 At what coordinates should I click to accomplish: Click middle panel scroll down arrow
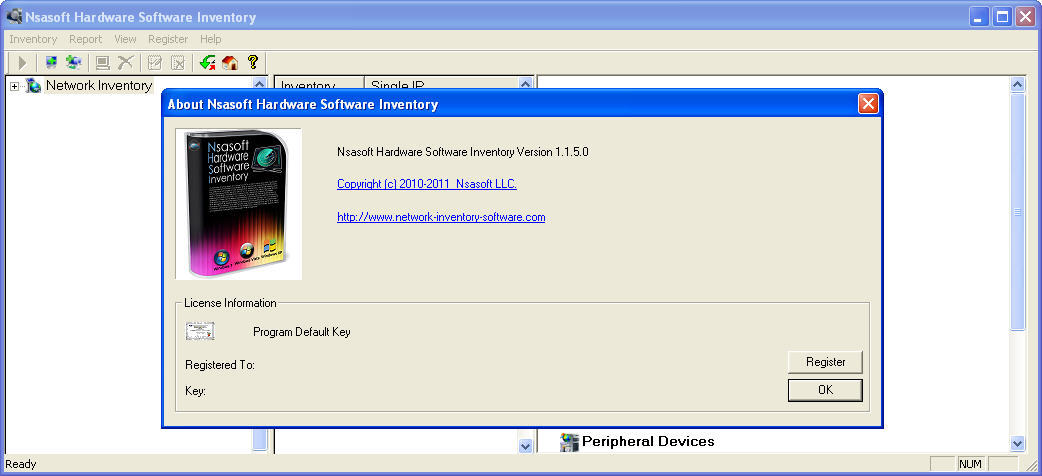point(526,446)
